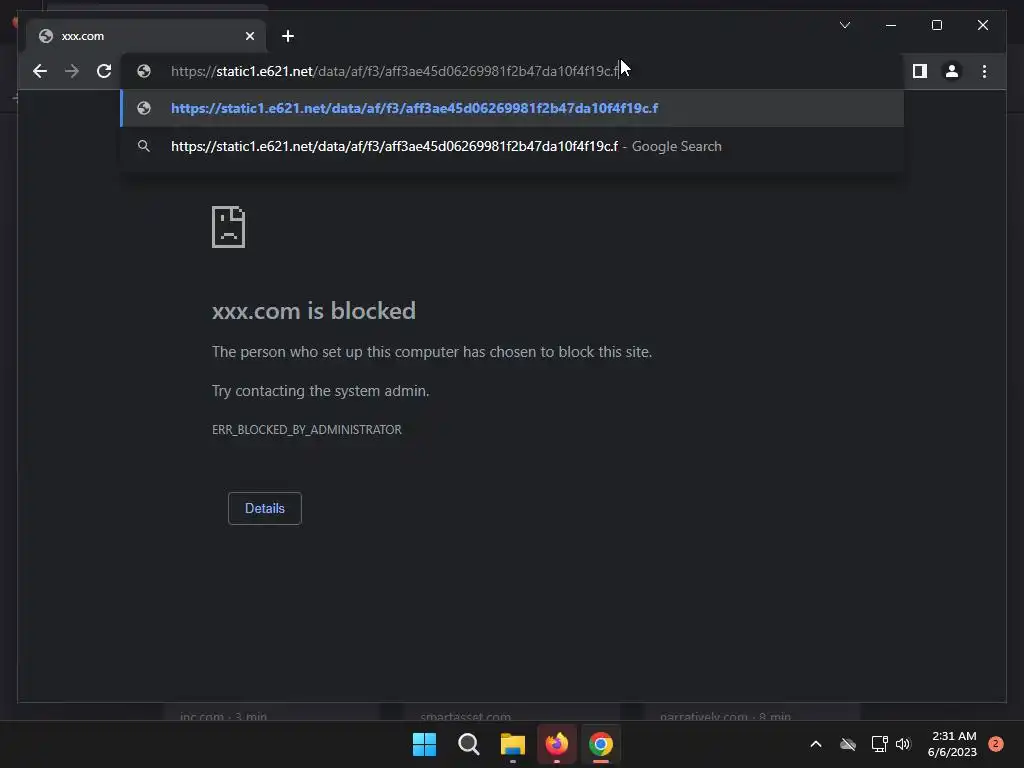The image size is (1024, 768).
Task: Click the forward navigation arrow
Action: 72,71
